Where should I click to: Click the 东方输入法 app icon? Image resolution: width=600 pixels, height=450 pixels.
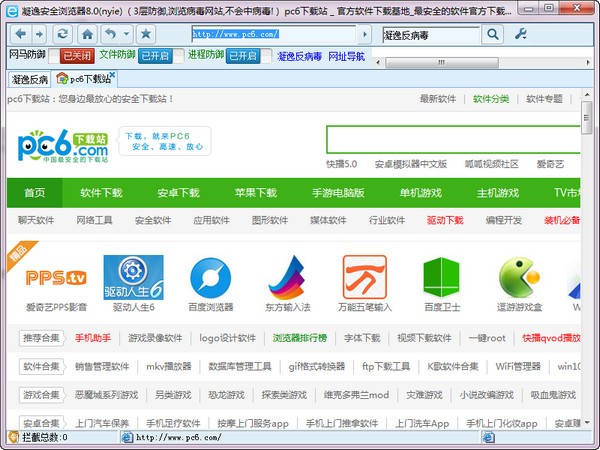tap(287, 278)
